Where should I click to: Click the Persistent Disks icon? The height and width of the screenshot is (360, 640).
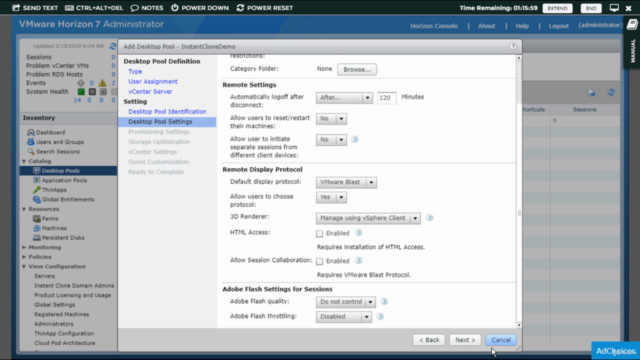click(x=37, y=238)
